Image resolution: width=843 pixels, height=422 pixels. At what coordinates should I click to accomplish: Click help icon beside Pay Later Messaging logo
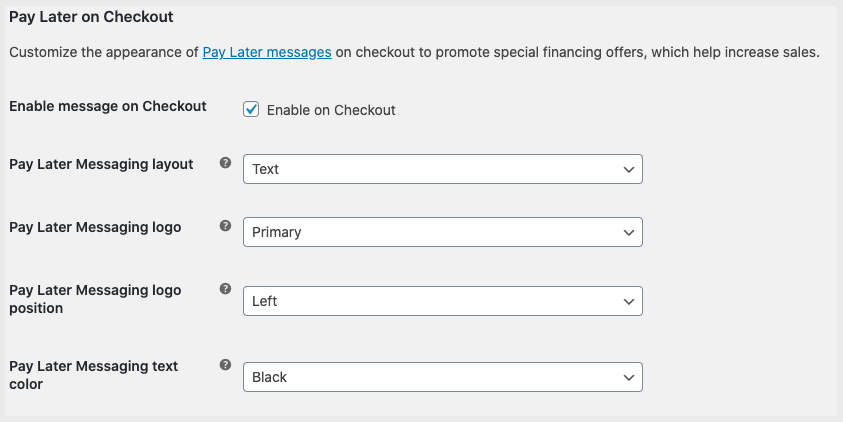225,227
